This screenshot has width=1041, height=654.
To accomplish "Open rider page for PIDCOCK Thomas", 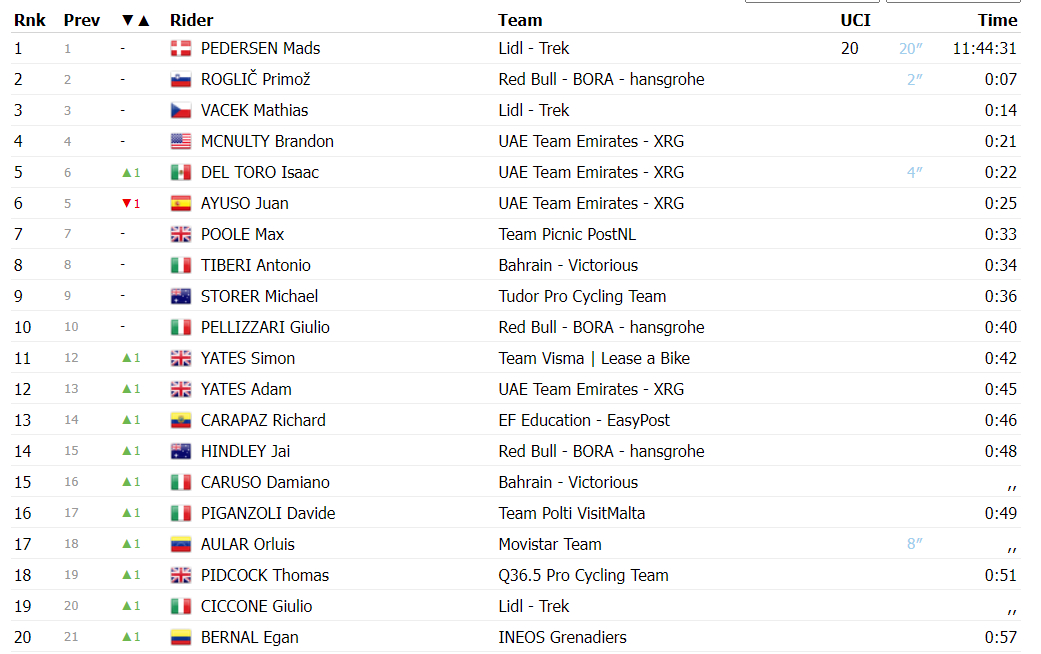I will [x=265, y=575].
